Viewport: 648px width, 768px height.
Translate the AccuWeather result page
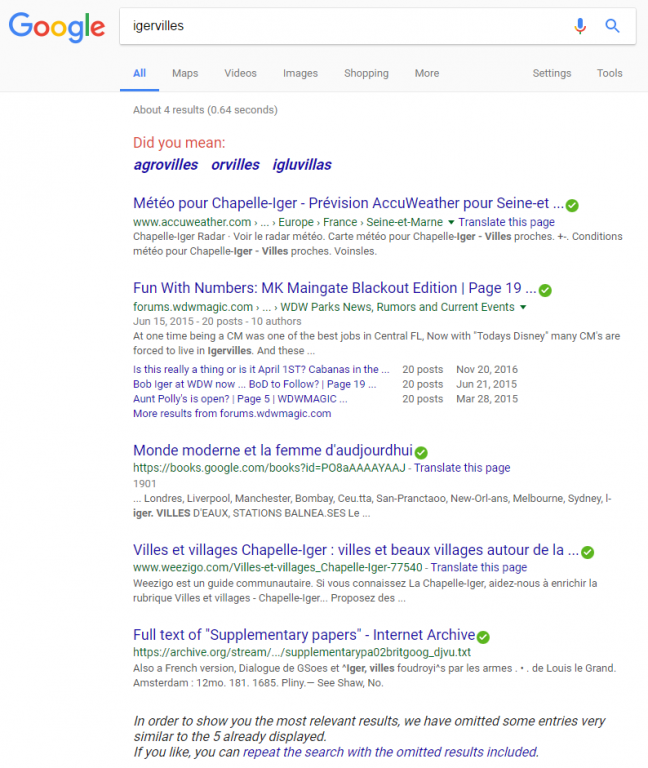506,222
